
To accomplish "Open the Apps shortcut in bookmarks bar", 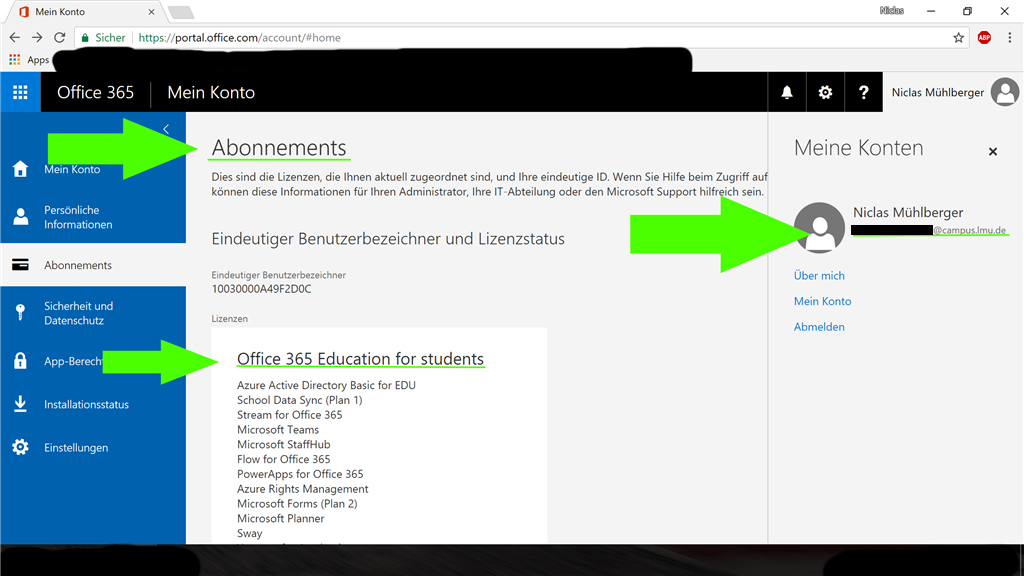I will pyautogui.click(x=29, y=59).
